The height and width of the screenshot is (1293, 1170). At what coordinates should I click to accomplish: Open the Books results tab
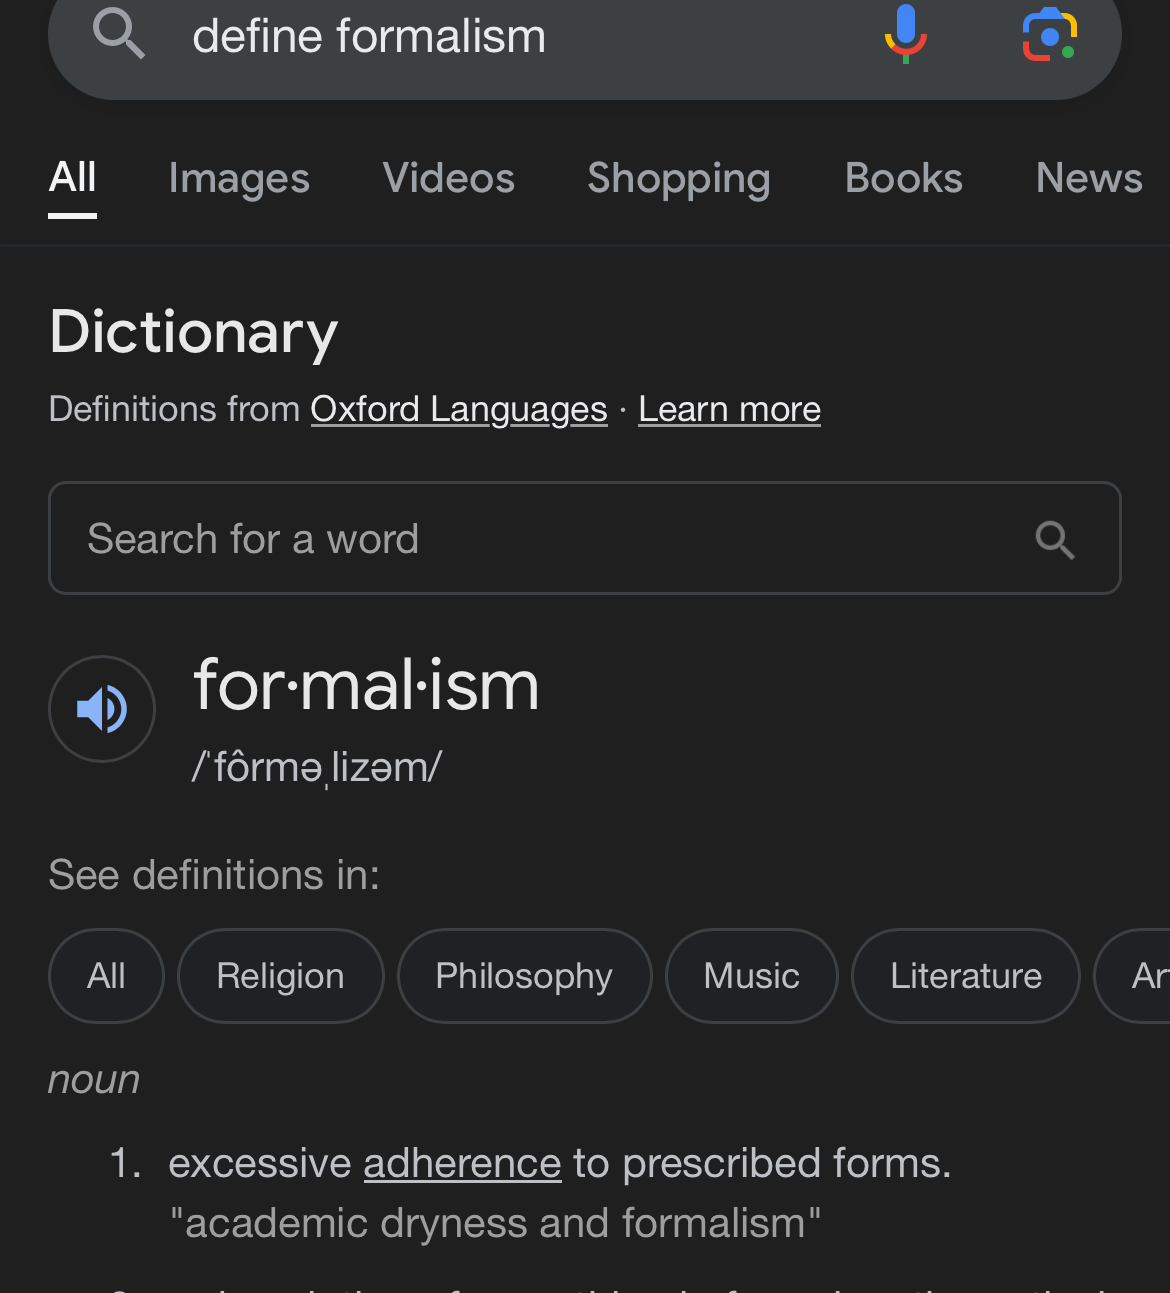pos(903,179)
